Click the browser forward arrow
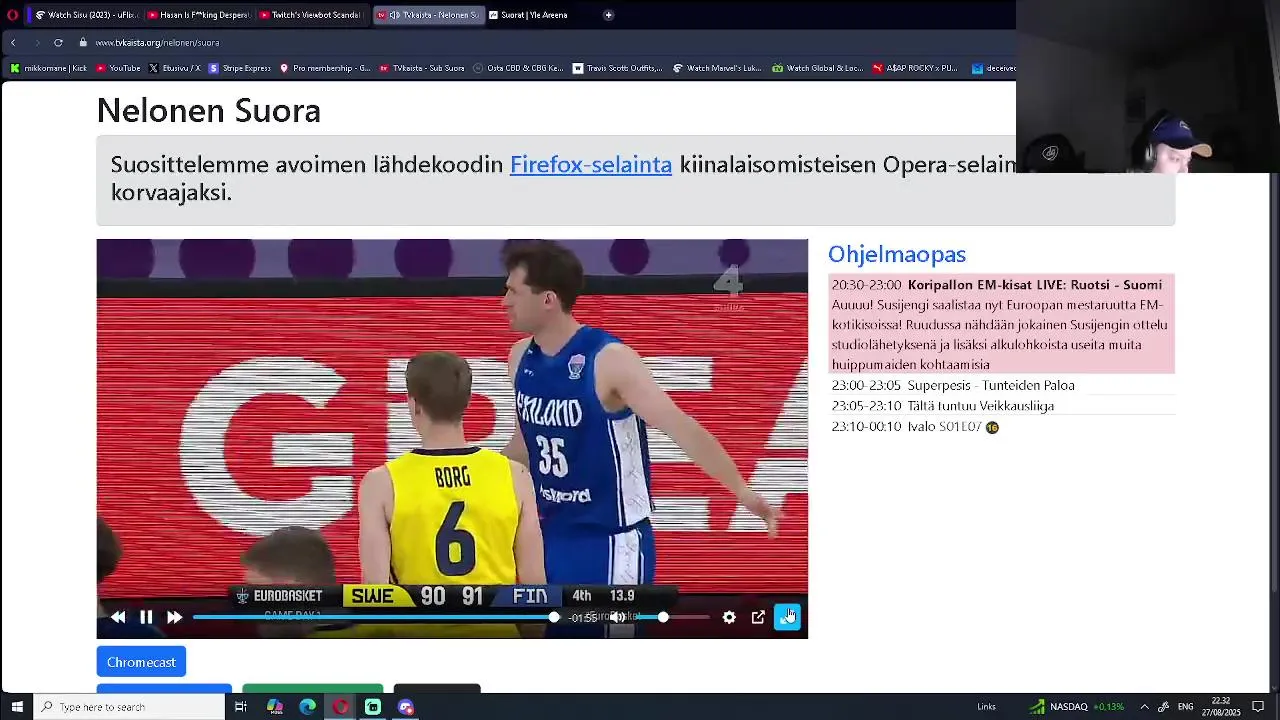Viewport: 1280px width, 720px height. (x=36, y=43)
